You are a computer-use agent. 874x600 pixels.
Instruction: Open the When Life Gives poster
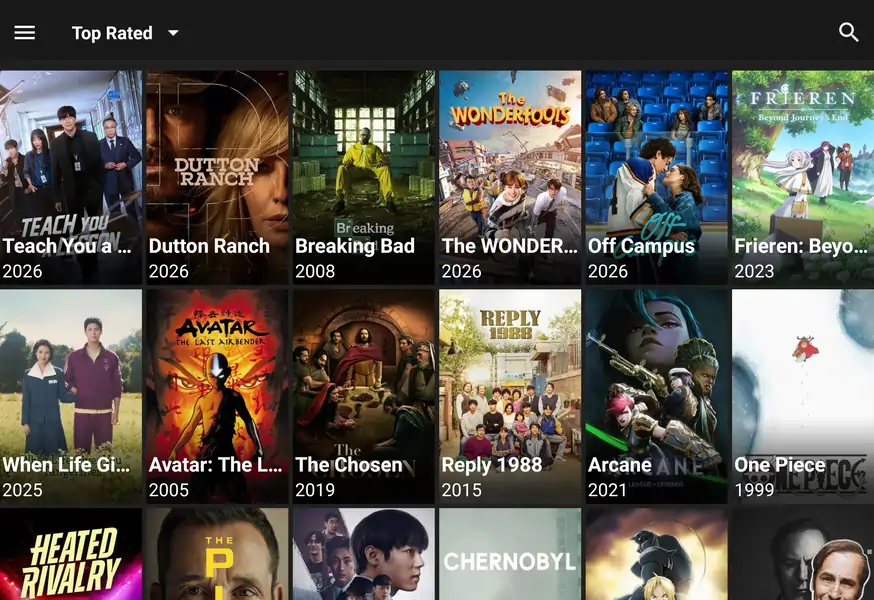[x=71, y=396]
